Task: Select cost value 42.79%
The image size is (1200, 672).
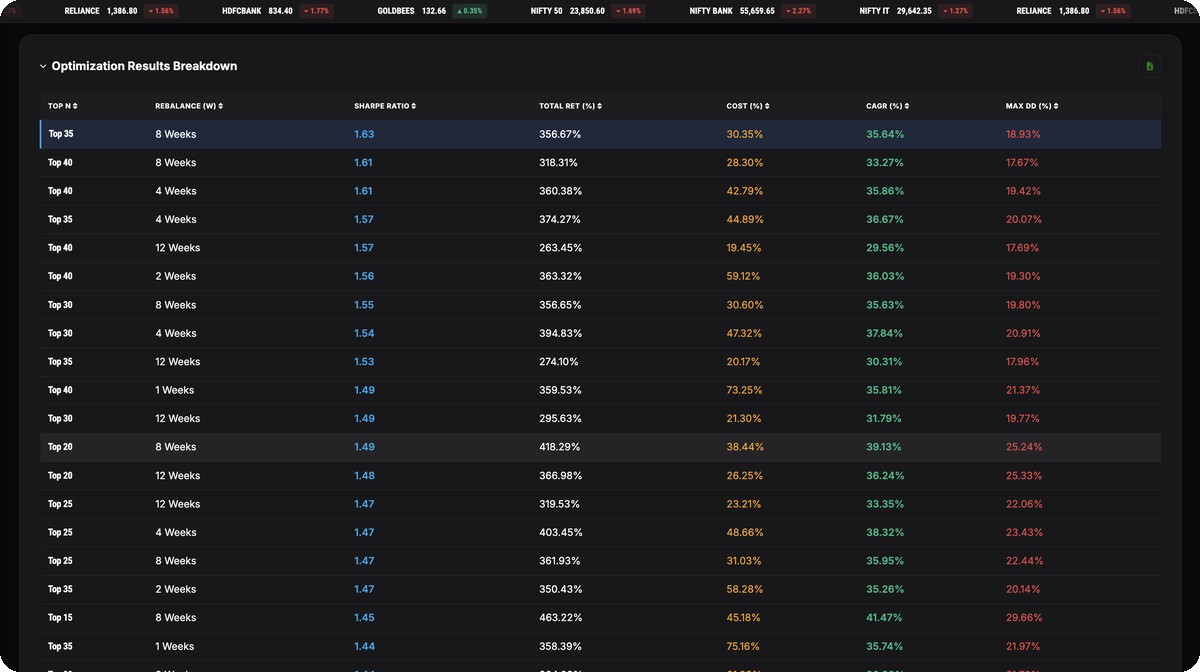Action: pyautogui.click(x=745, y=191)
